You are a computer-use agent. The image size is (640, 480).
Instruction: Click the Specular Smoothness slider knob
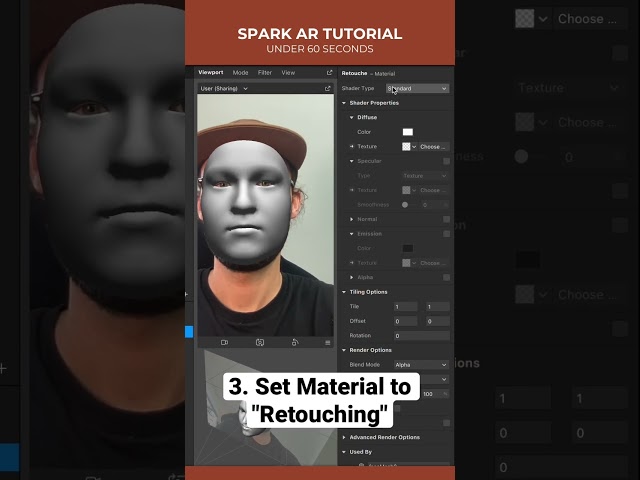click(405, 205)
